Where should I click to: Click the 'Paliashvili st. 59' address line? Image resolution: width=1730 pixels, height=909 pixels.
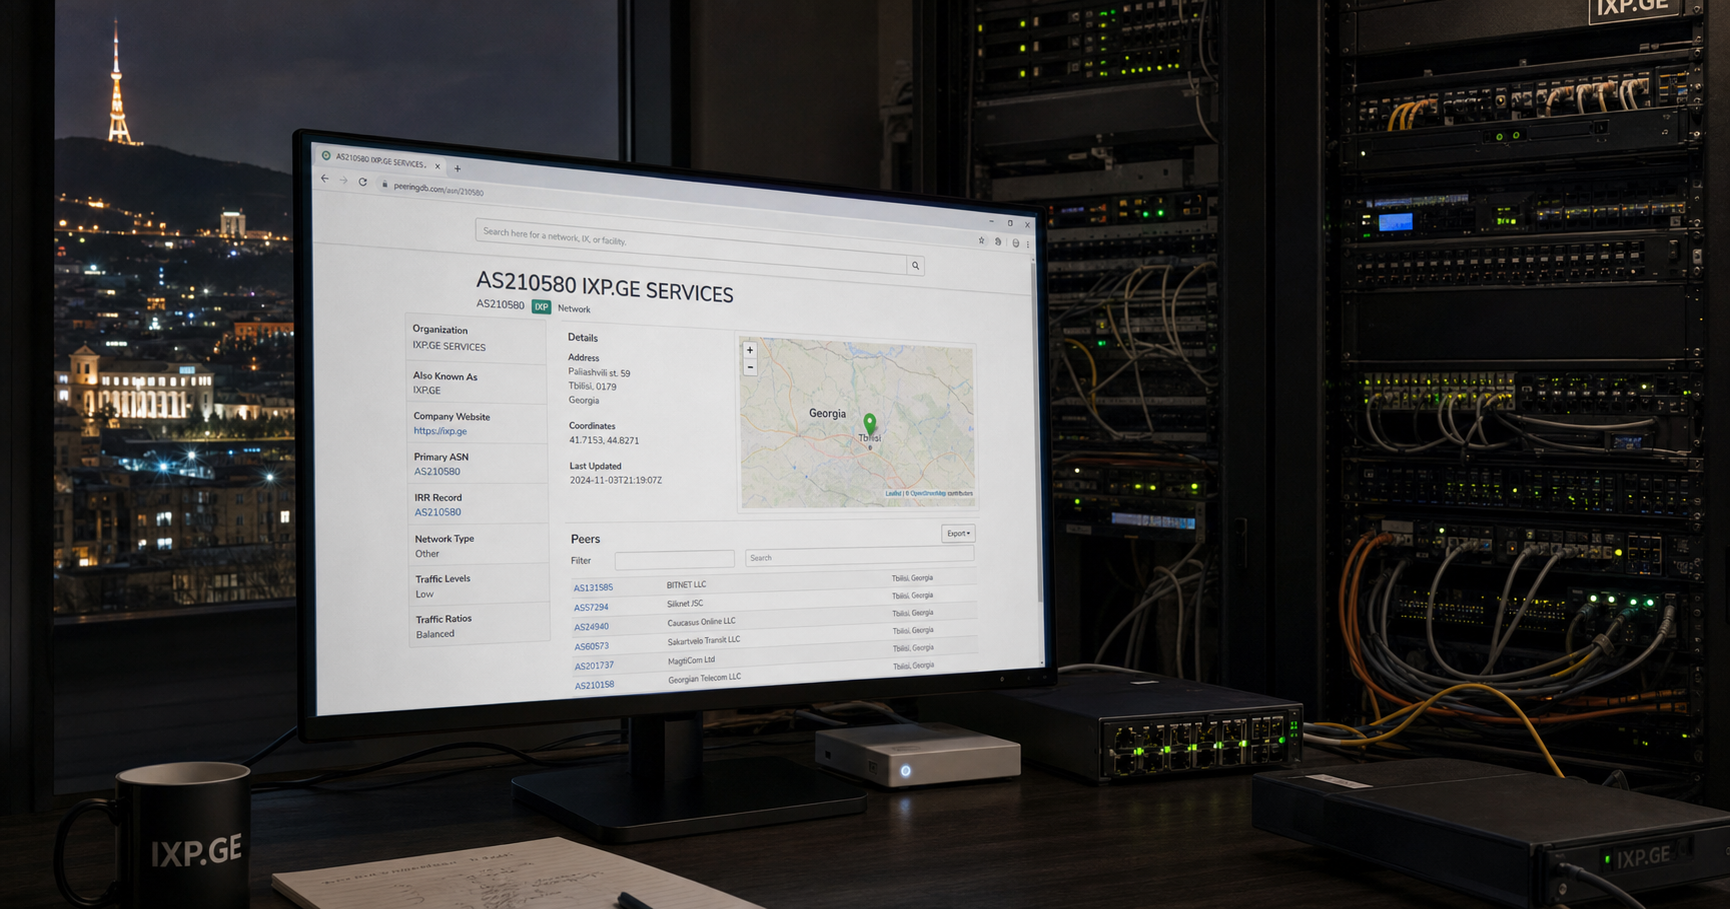tap(599, 373)
